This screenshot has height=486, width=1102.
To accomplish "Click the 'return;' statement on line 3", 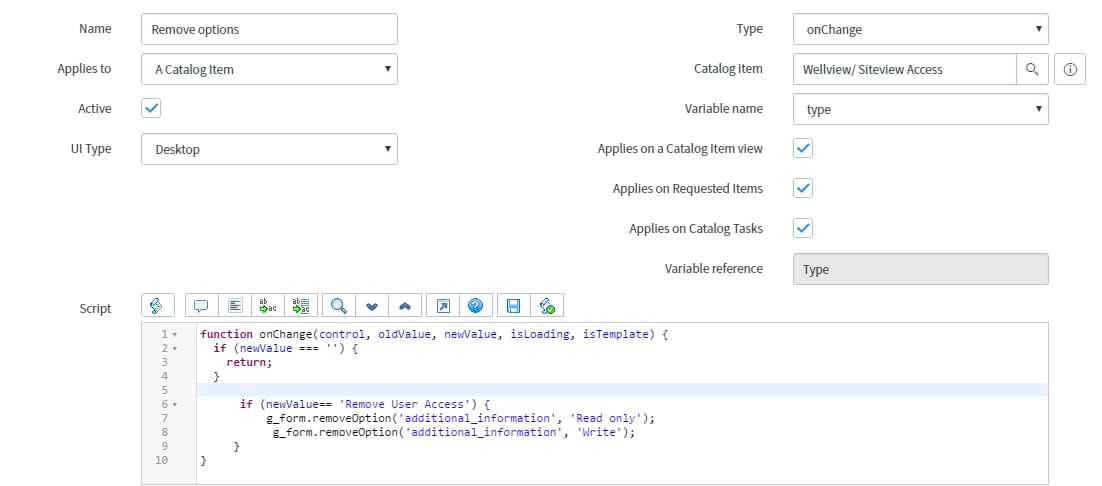I will click(249, 362).
